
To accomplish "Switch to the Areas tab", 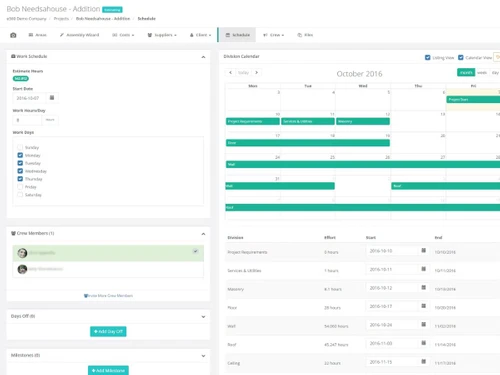I will (38, 35).
